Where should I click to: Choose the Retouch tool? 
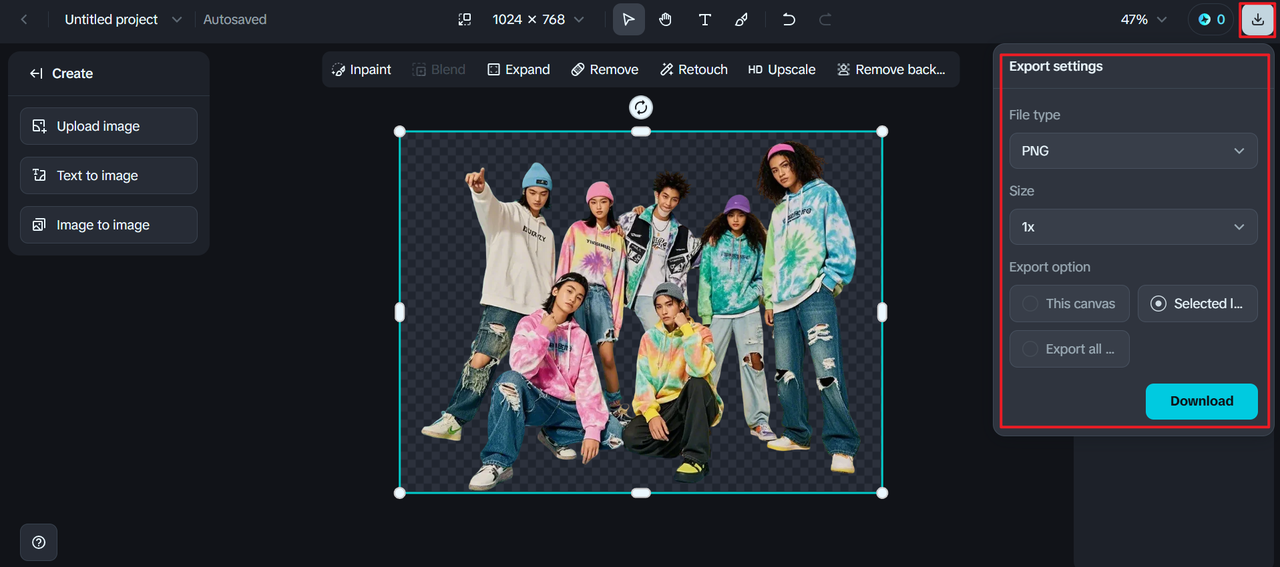coord(694,69)
